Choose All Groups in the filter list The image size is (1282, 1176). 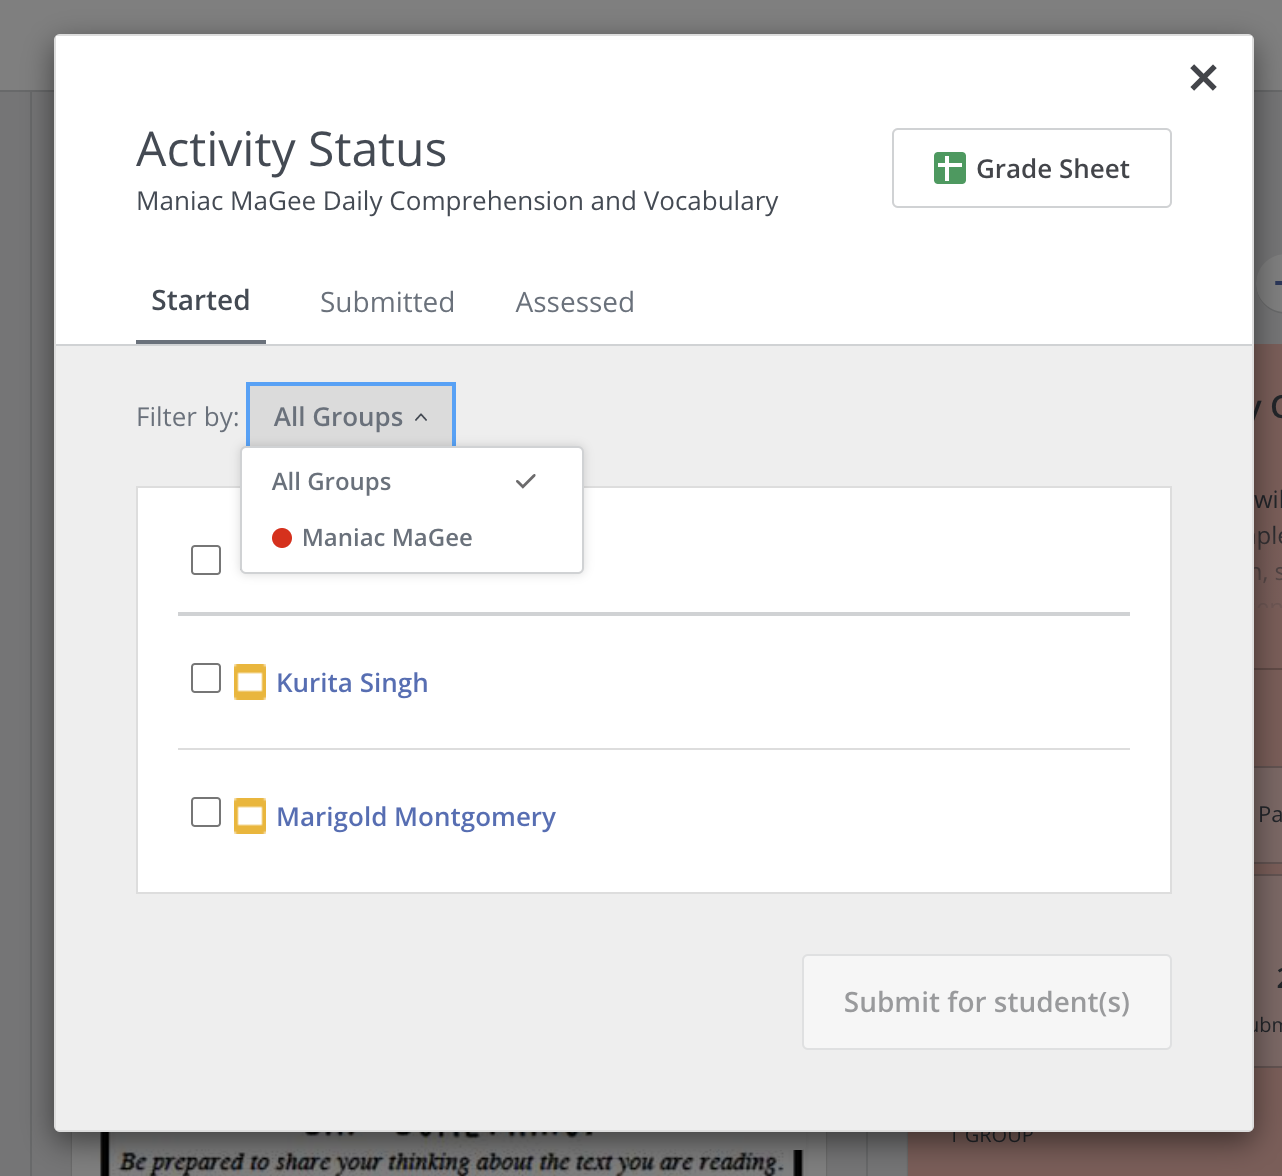coord(412,482)
